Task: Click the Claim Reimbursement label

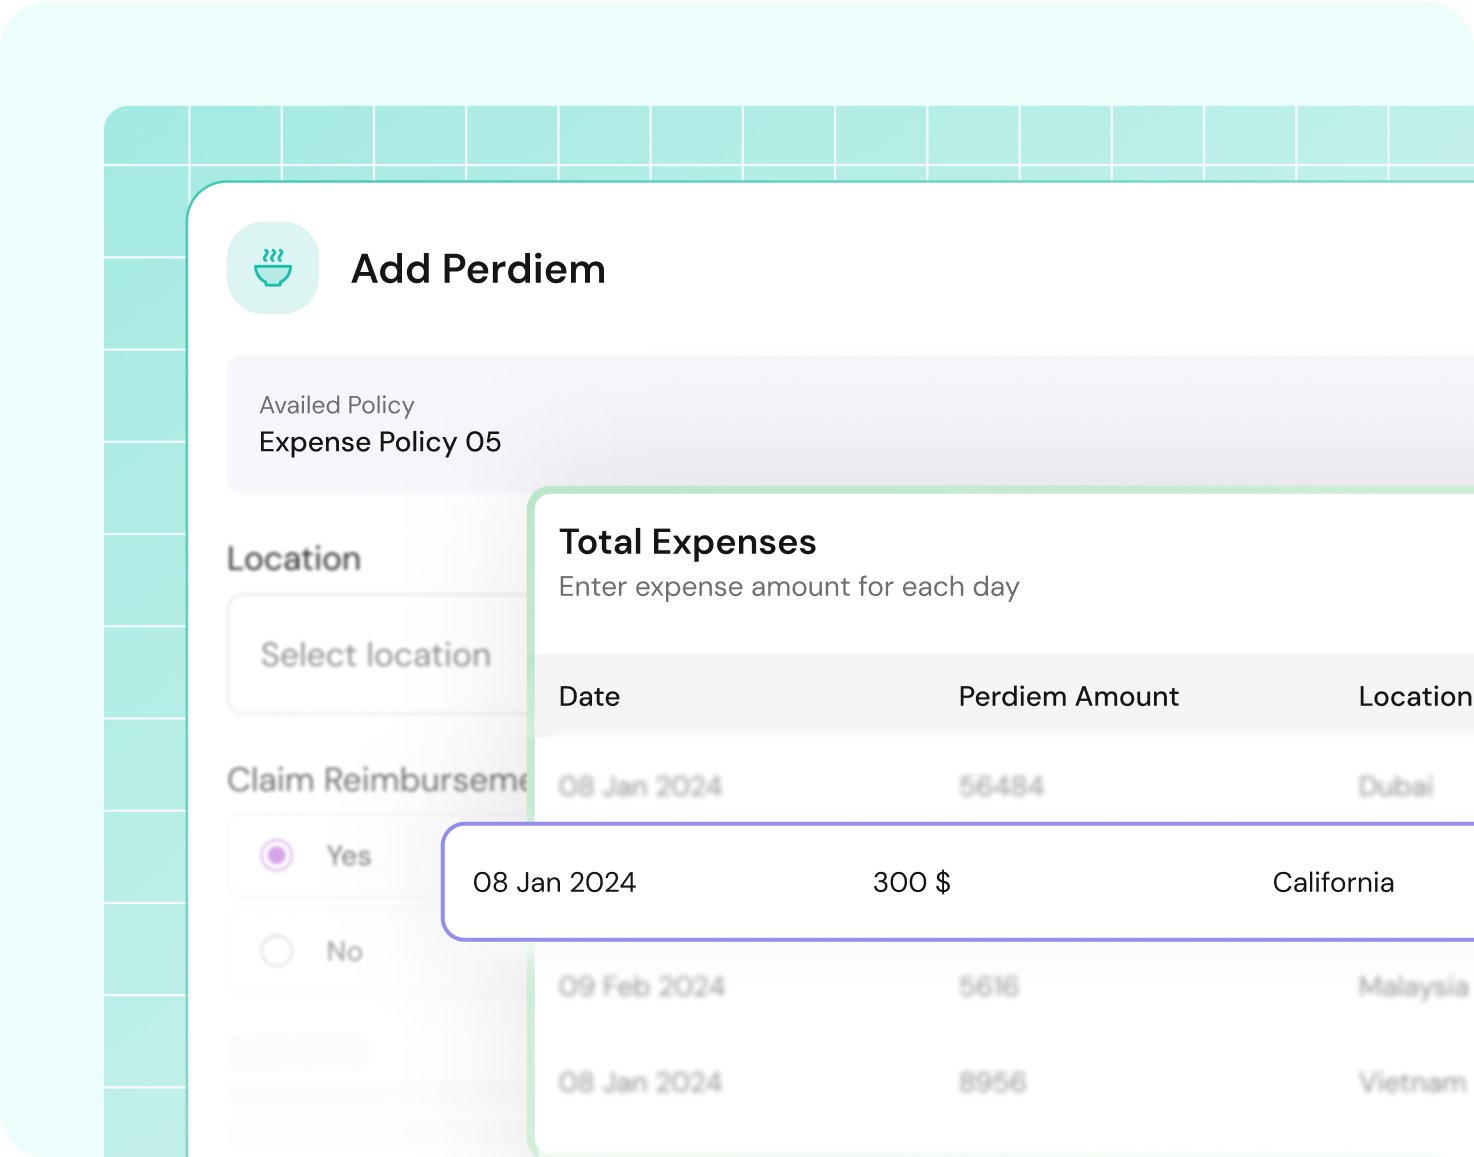Action: tap(378, 780)
